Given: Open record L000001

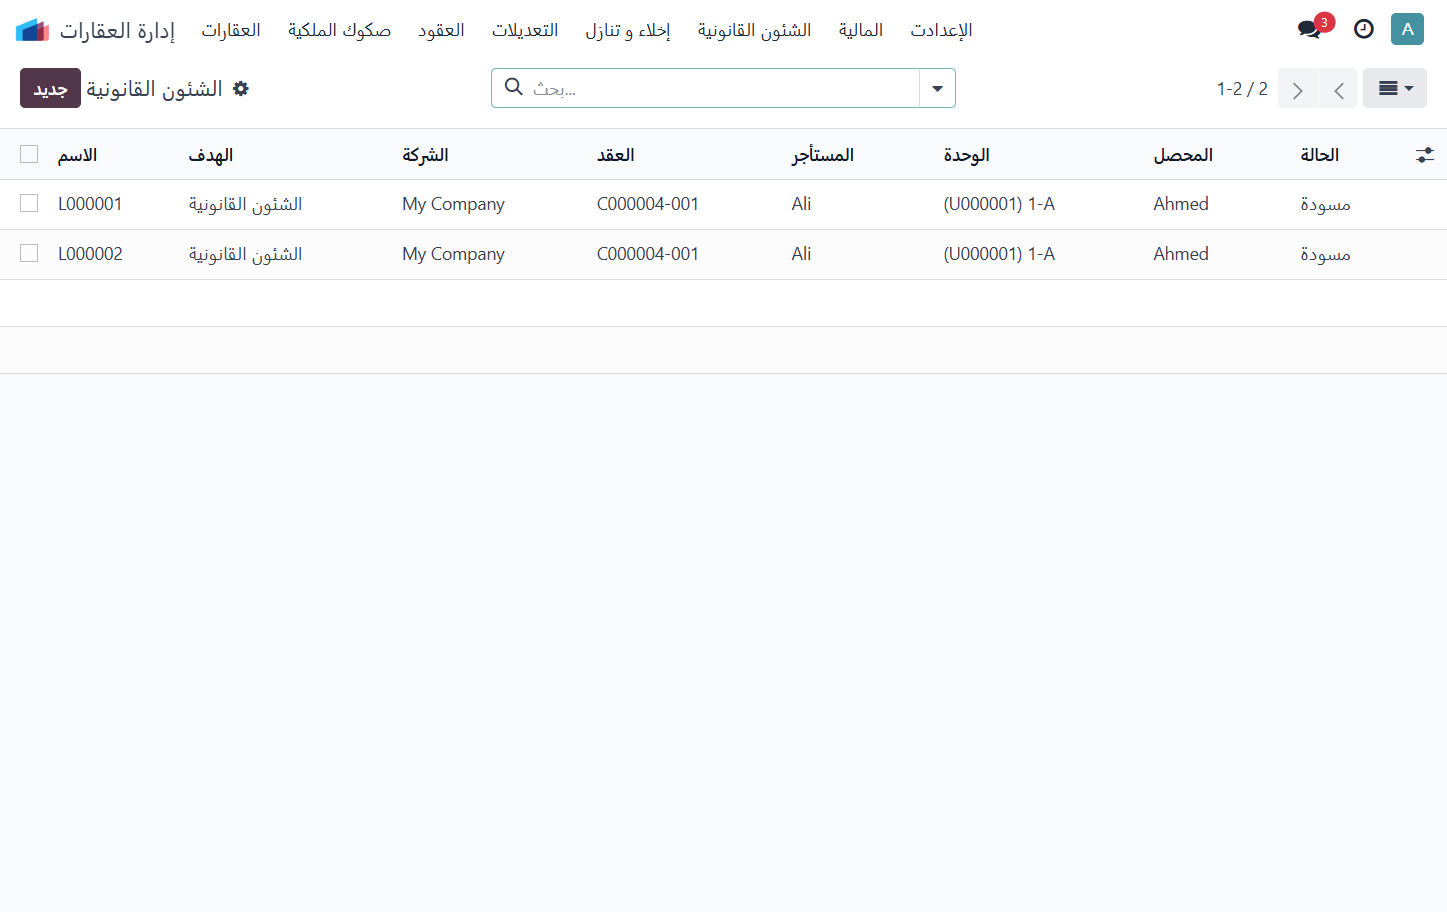Looking at the screenshot, I should pos(90,204).
